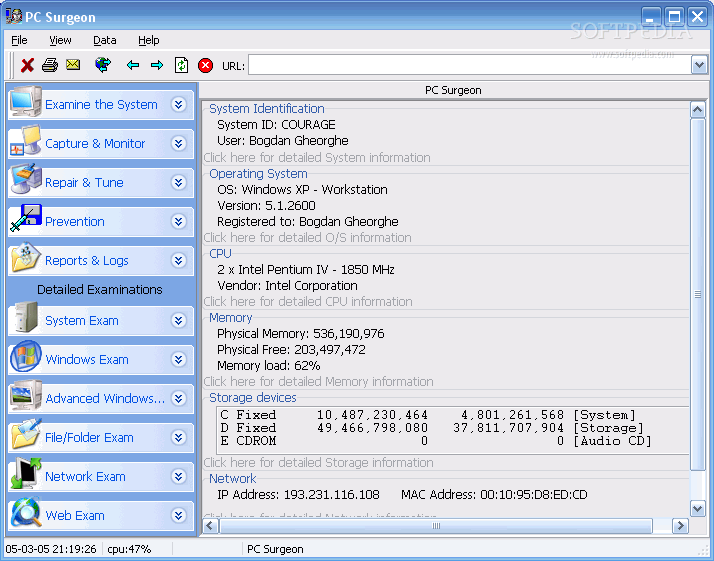Click the yellow envelope email icon
Screen dimensions: 714x561
[73, 64]
